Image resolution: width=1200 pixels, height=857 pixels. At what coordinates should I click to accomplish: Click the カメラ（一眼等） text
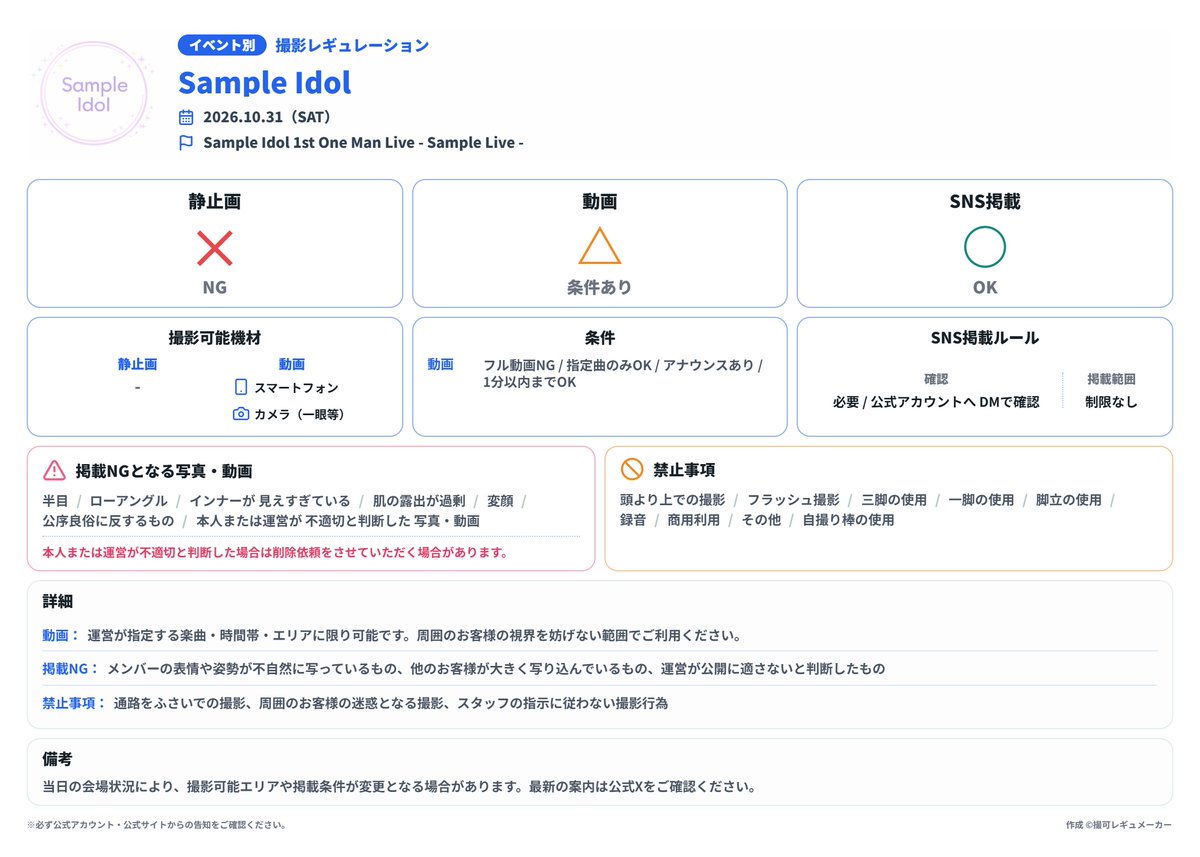click(300, 414)
